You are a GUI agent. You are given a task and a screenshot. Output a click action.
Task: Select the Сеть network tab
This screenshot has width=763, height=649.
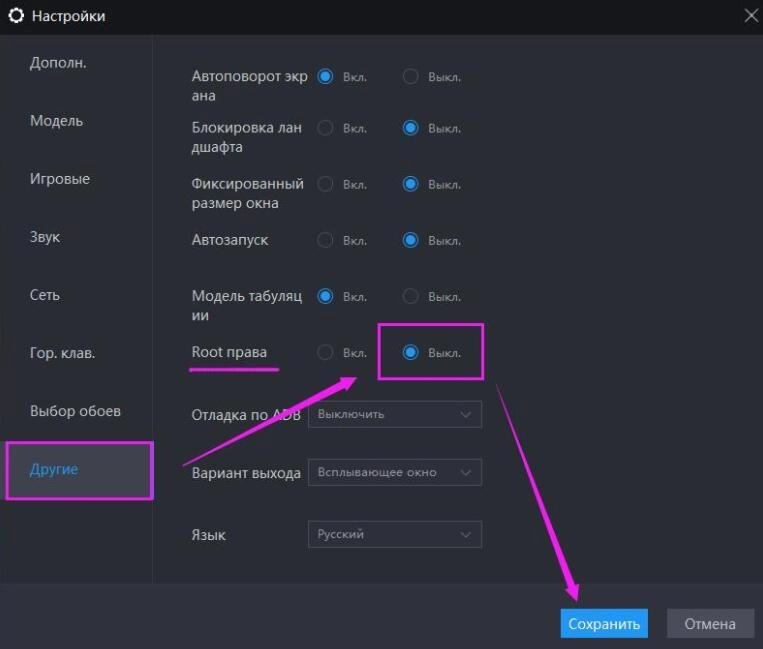[x=45, y=295]
